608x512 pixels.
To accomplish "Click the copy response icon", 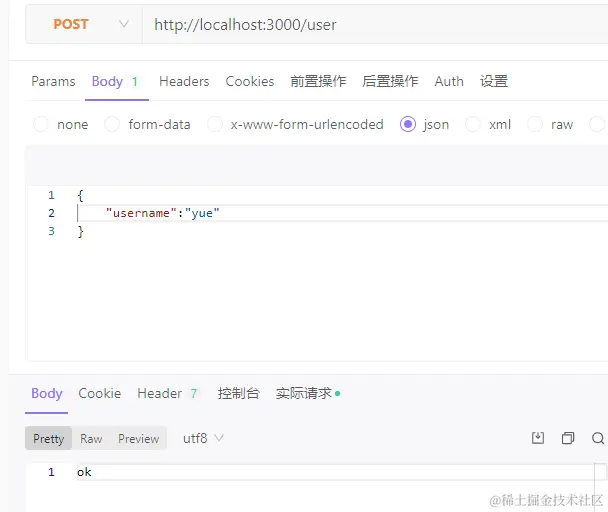I will (x=568, y=438).
